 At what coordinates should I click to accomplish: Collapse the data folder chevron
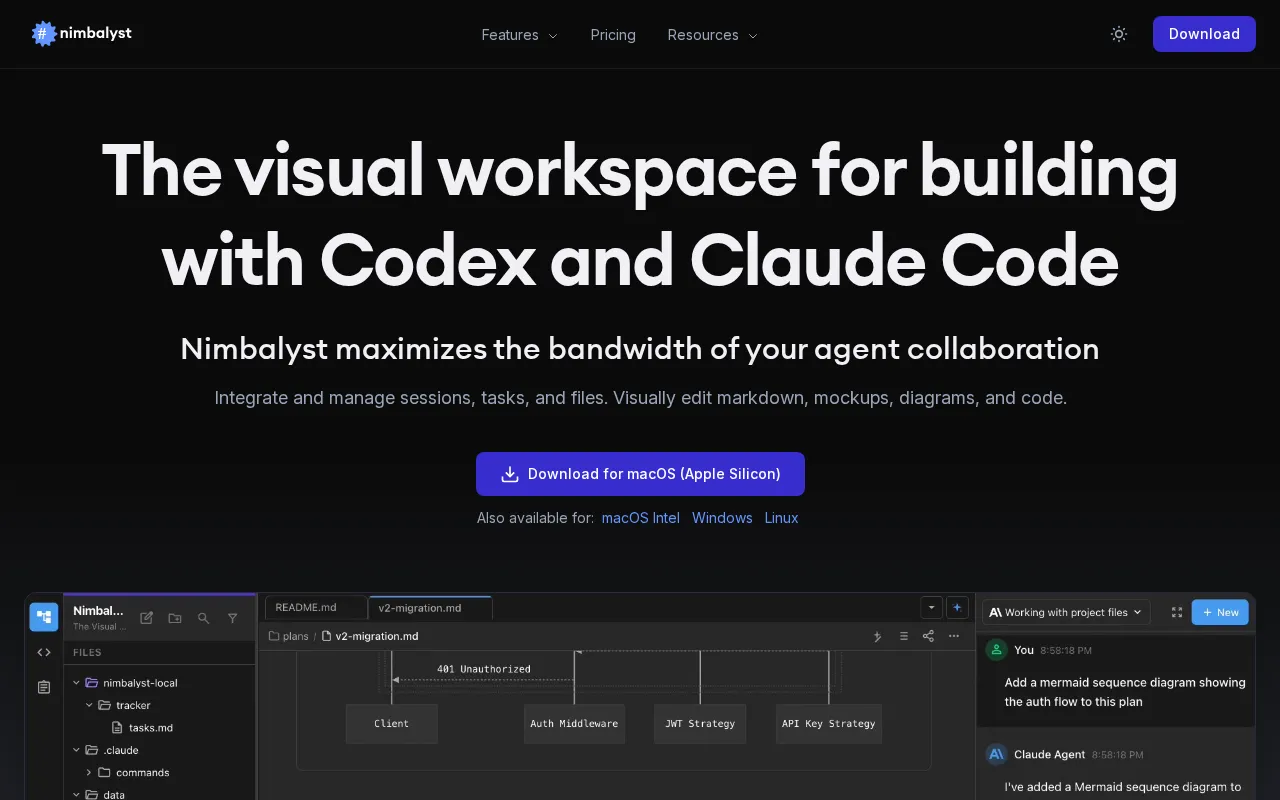77,795
